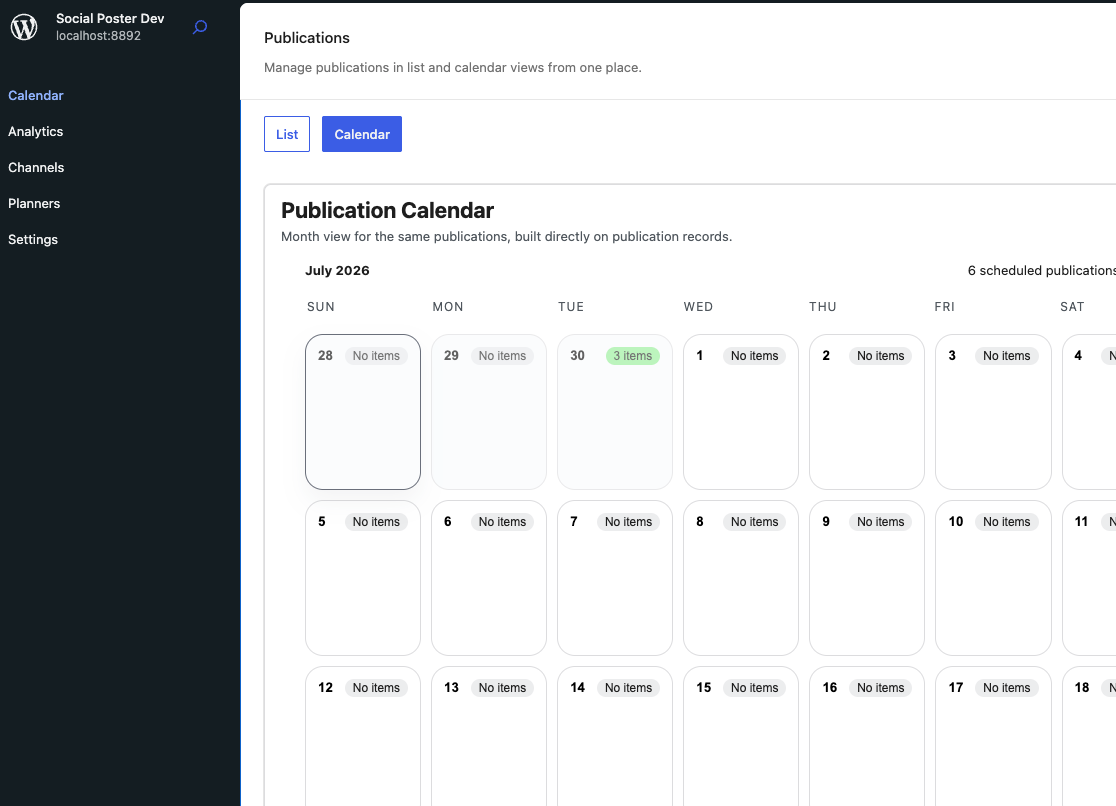Navigate to Planners in the sidebar

click(x=34, y=204)
